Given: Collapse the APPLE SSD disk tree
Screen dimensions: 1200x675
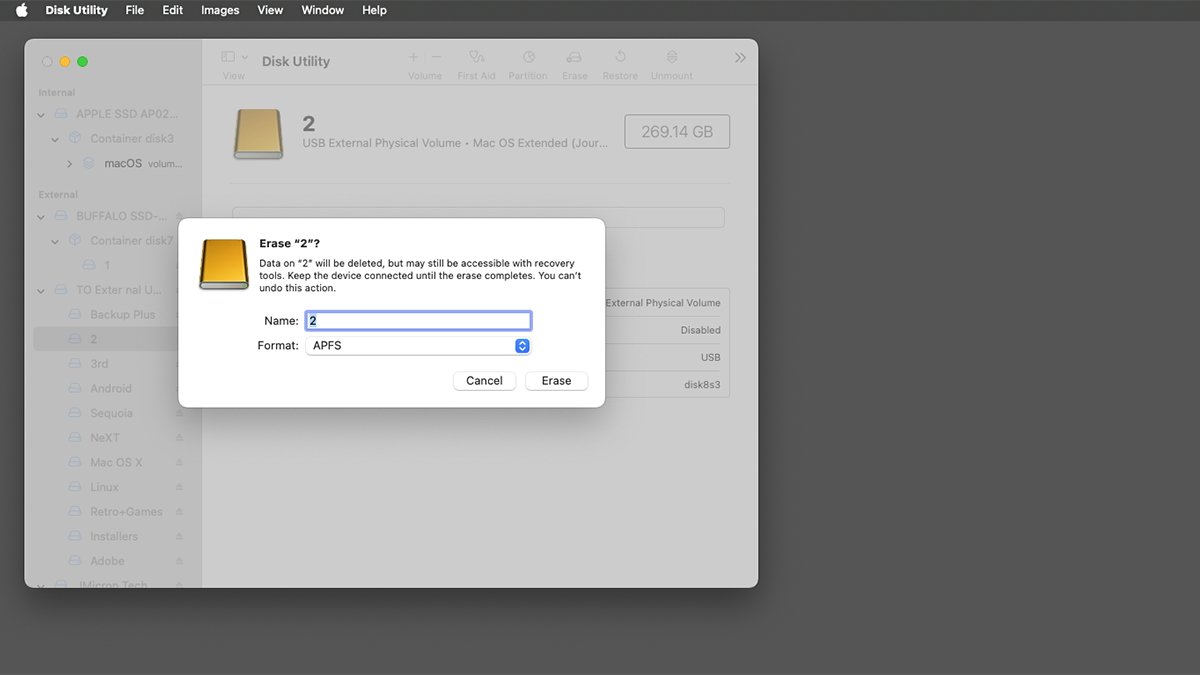Looking at the screenshot, I should point(41,114).
